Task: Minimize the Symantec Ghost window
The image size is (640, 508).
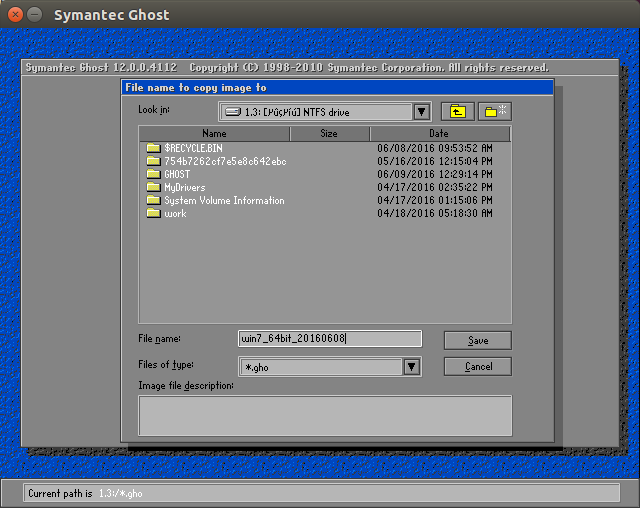Action: click(x=35, y=15)
